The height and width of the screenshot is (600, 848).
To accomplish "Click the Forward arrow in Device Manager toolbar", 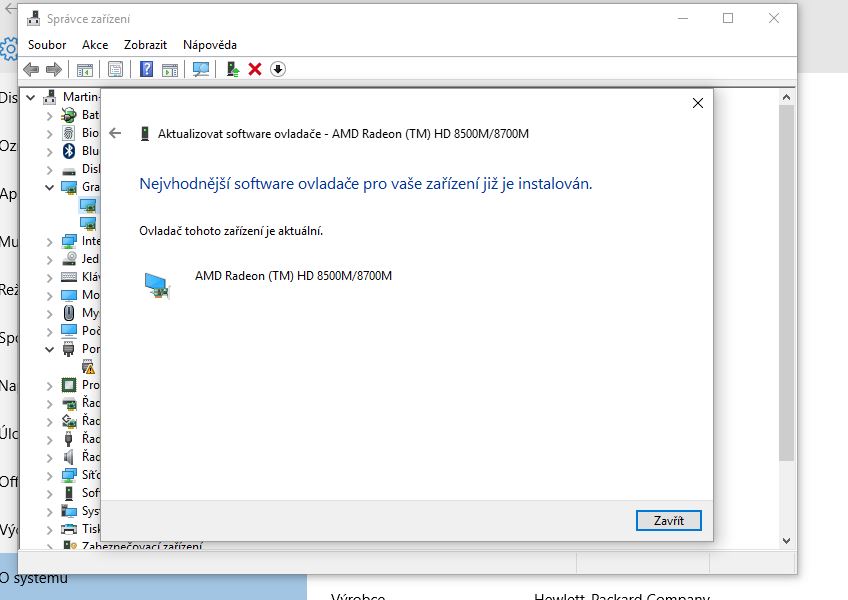I will tap(54, 69).
